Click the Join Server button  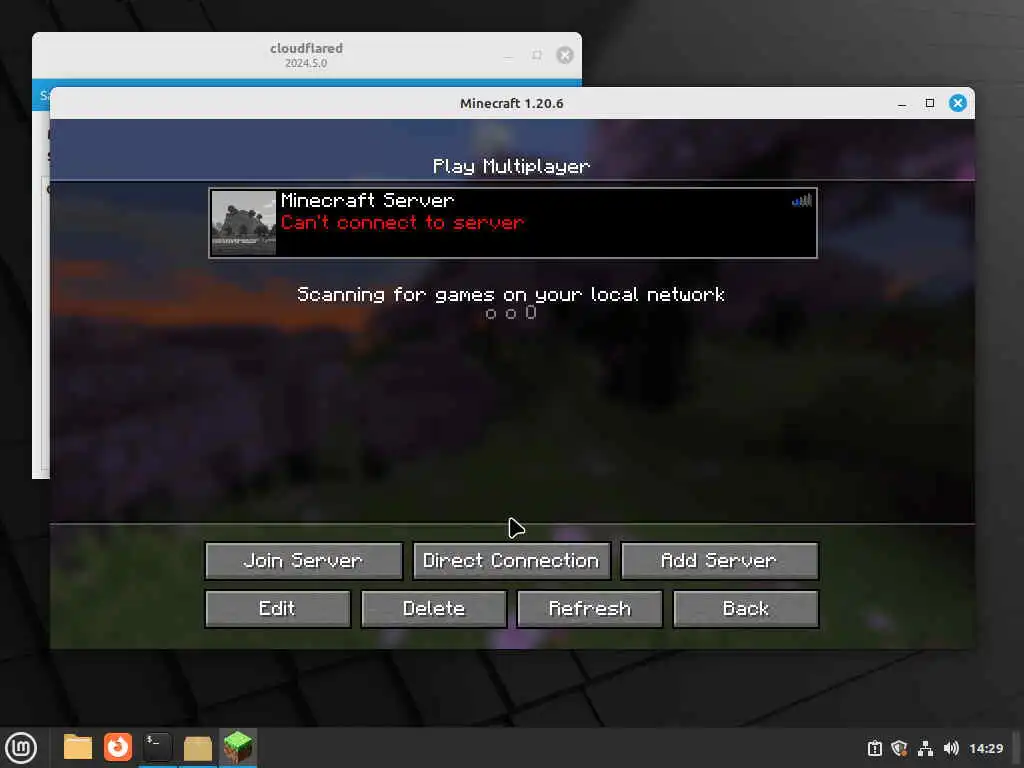304,561
